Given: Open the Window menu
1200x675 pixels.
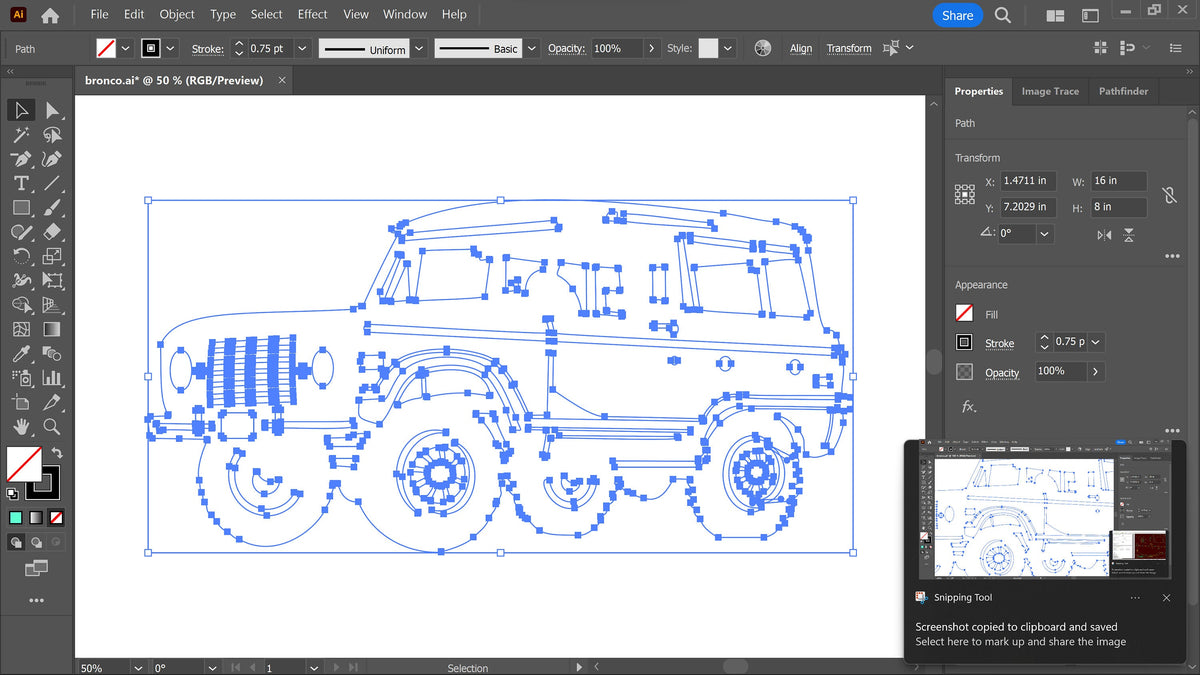Looking at the screenshot, I should pyautogui.click(x=405, y=14).
